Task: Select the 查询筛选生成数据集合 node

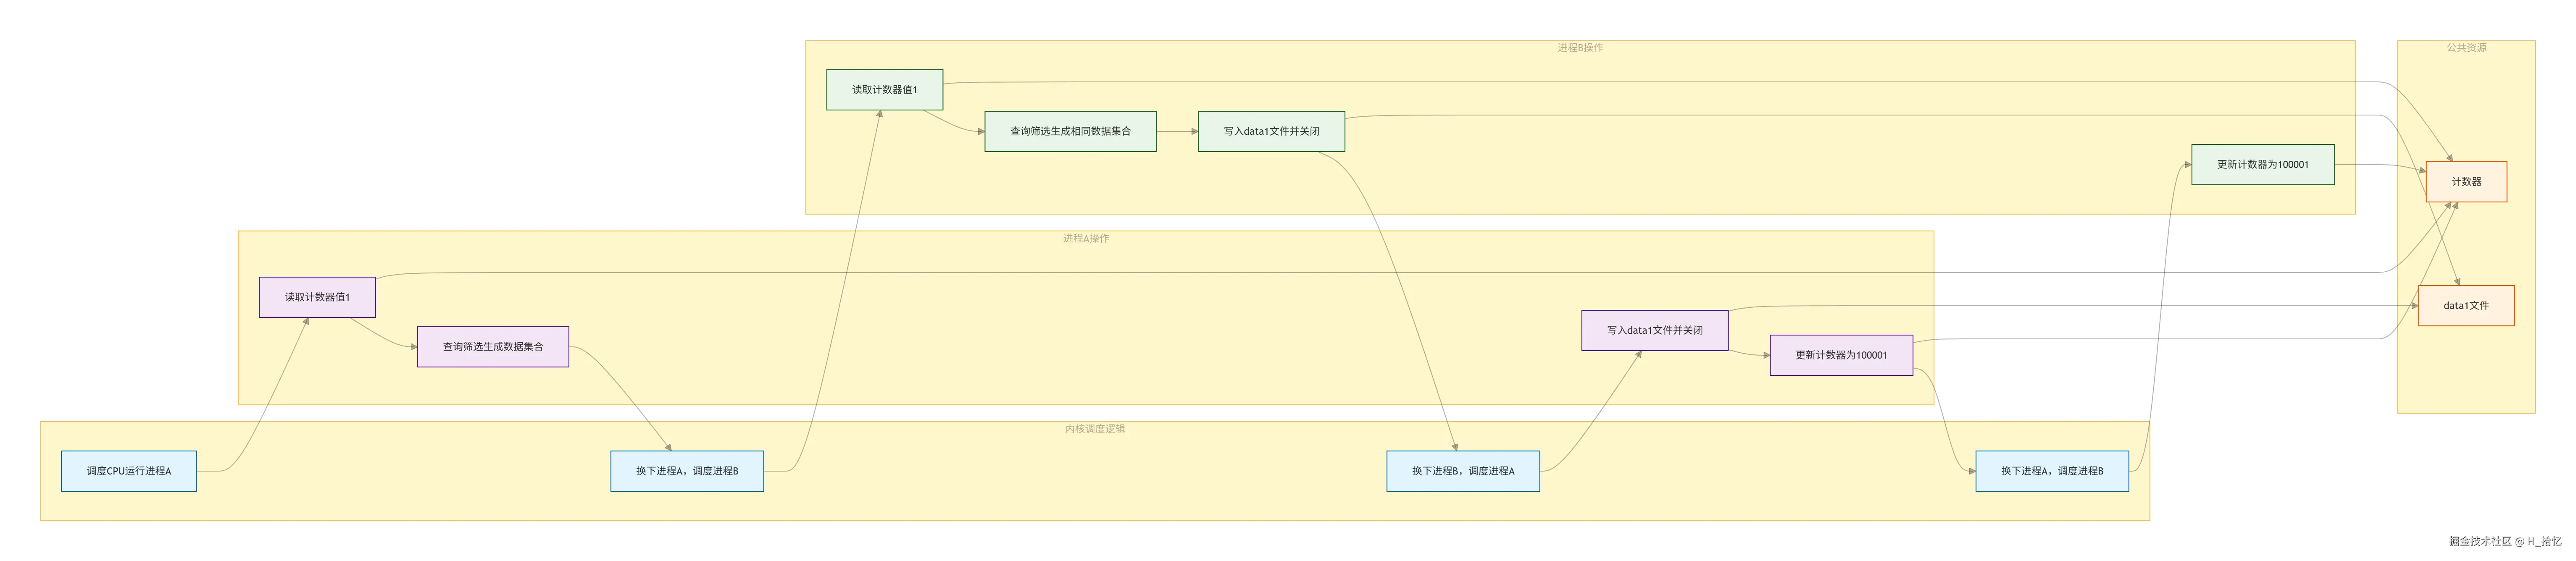Action: pyautogui.click(x=493, y=347)
